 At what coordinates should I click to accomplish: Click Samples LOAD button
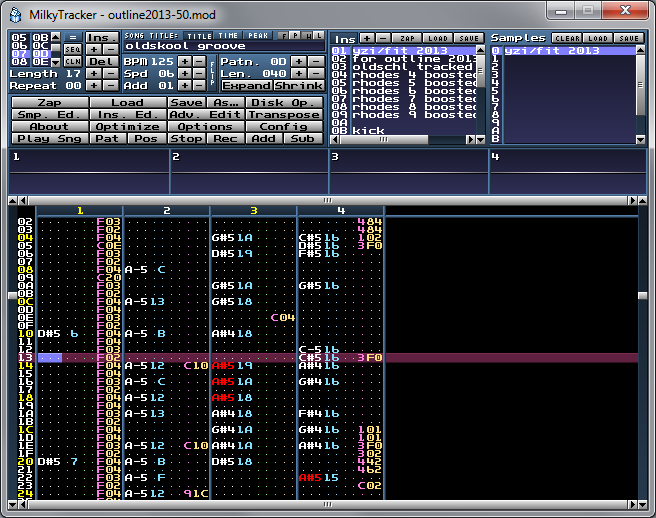tap(598, 38)
